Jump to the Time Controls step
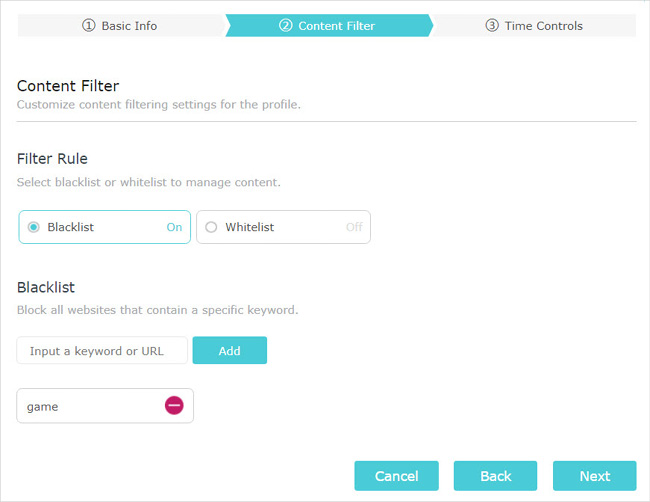 [534, 26]
